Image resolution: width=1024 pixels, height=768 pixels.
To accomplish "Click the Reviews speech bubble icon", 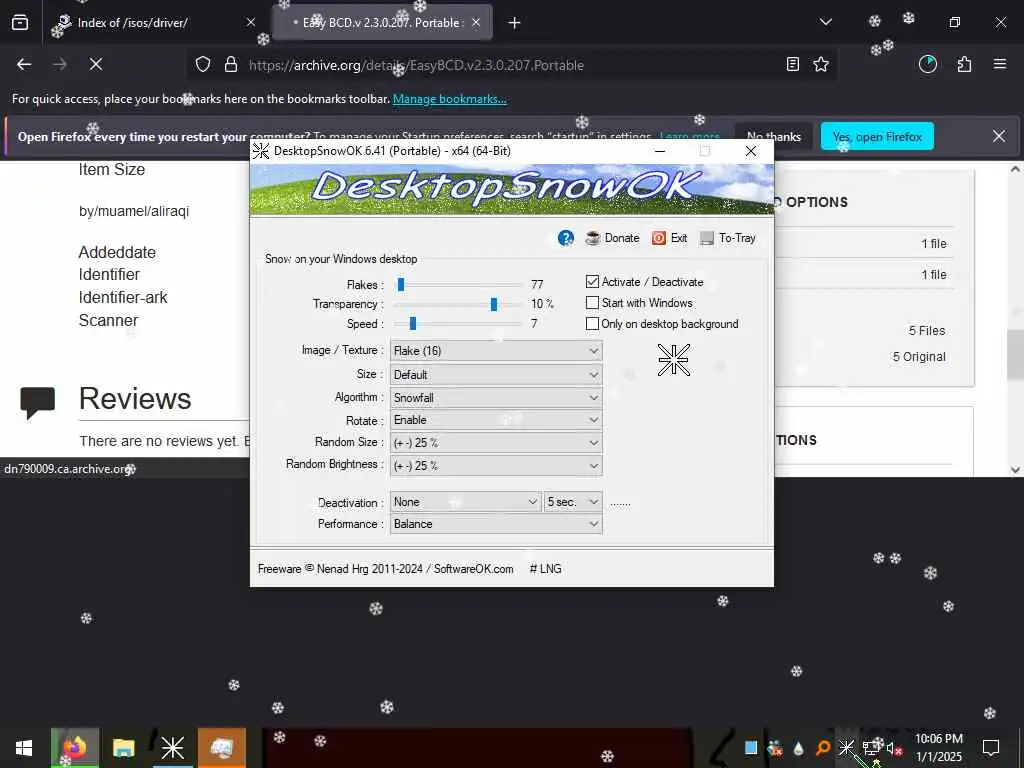I will click(x=37, y=402).
